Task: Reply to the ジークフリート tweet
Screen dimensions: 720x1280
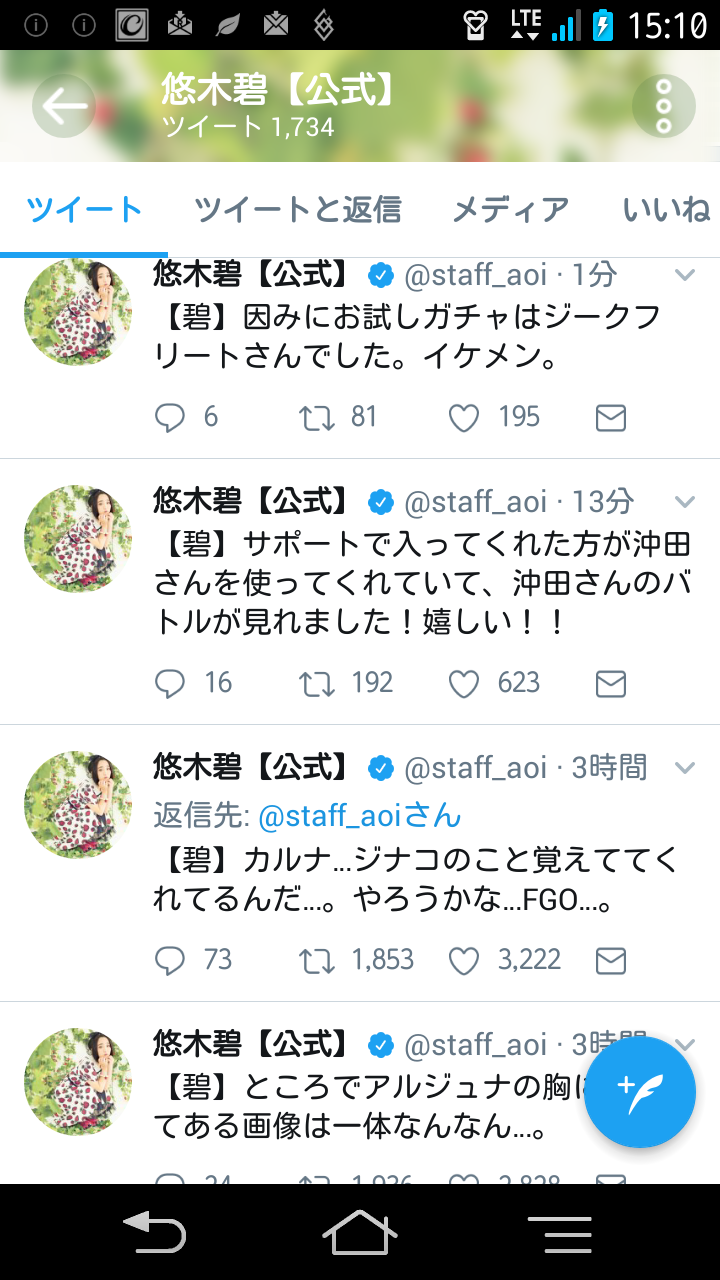Action: (171, 417)
